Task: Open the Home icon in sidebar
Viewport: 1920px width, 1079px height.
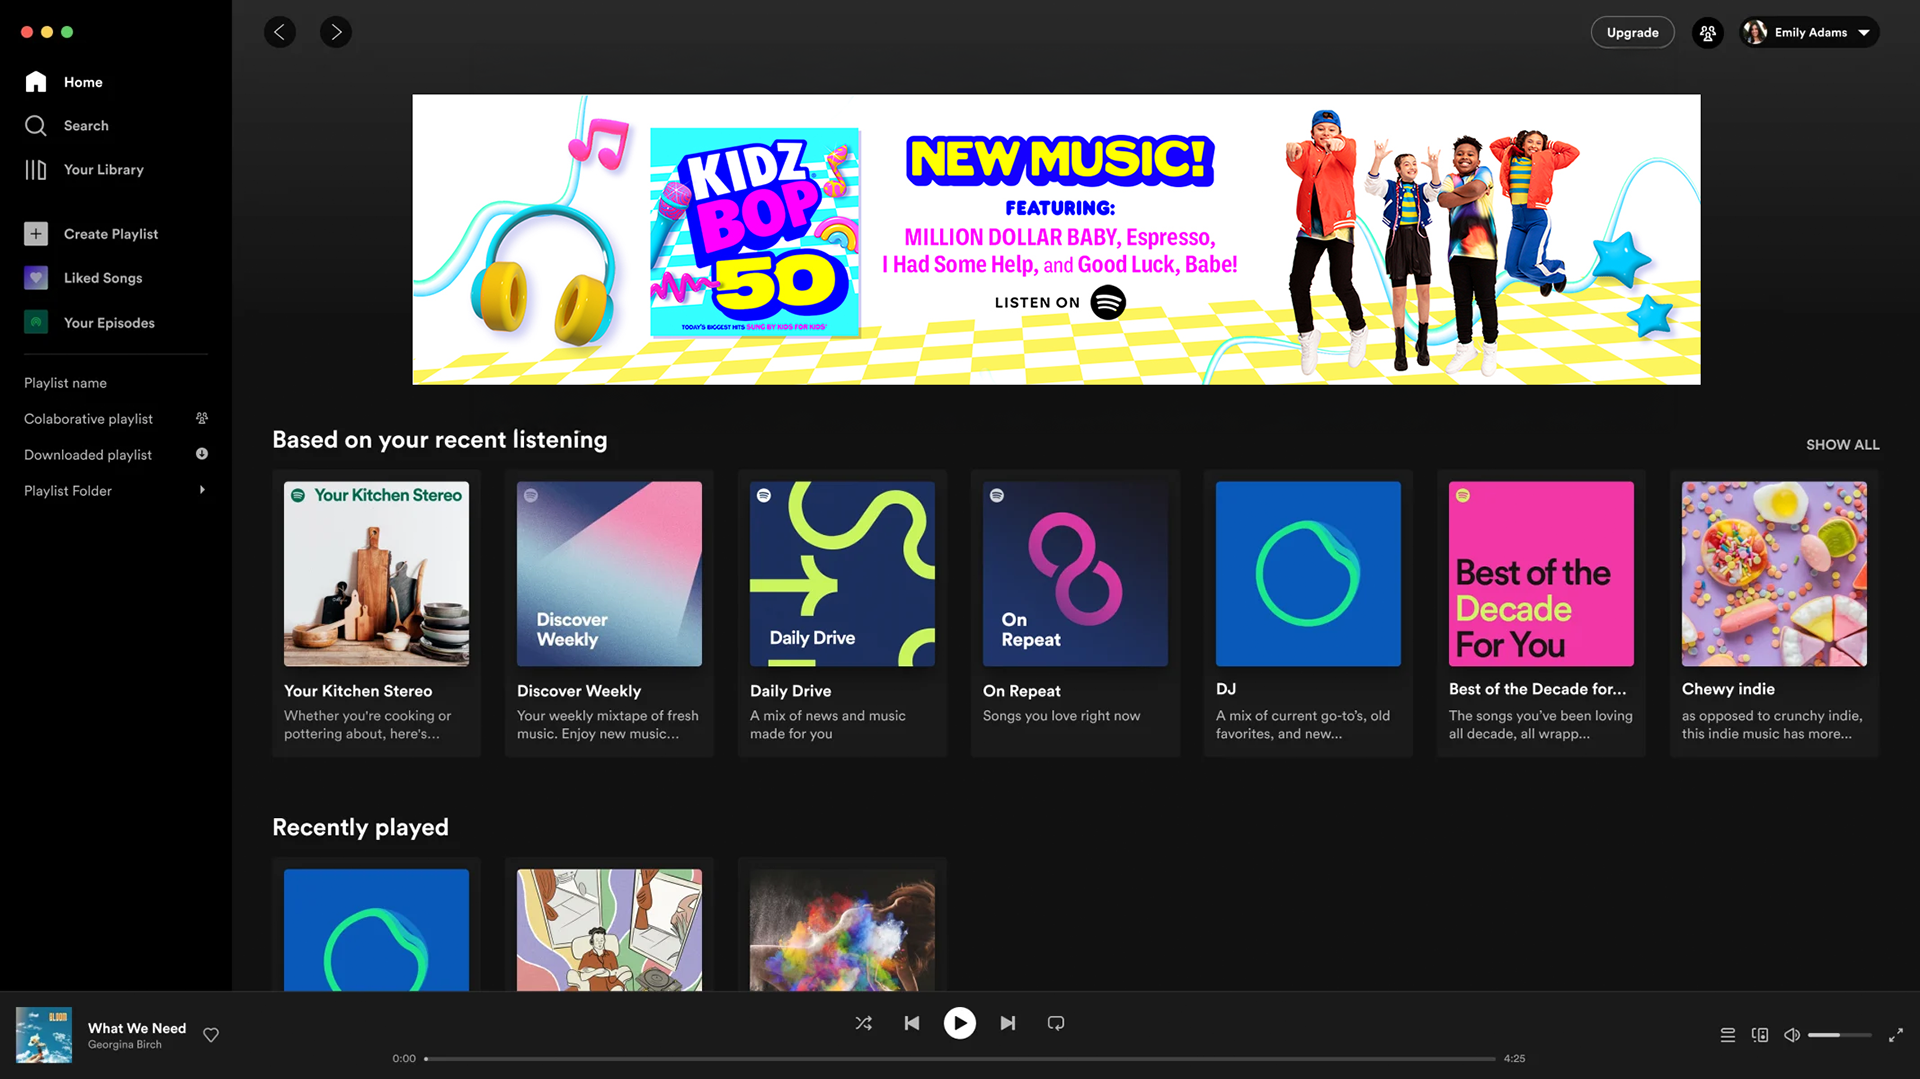Action: (36, 82)
